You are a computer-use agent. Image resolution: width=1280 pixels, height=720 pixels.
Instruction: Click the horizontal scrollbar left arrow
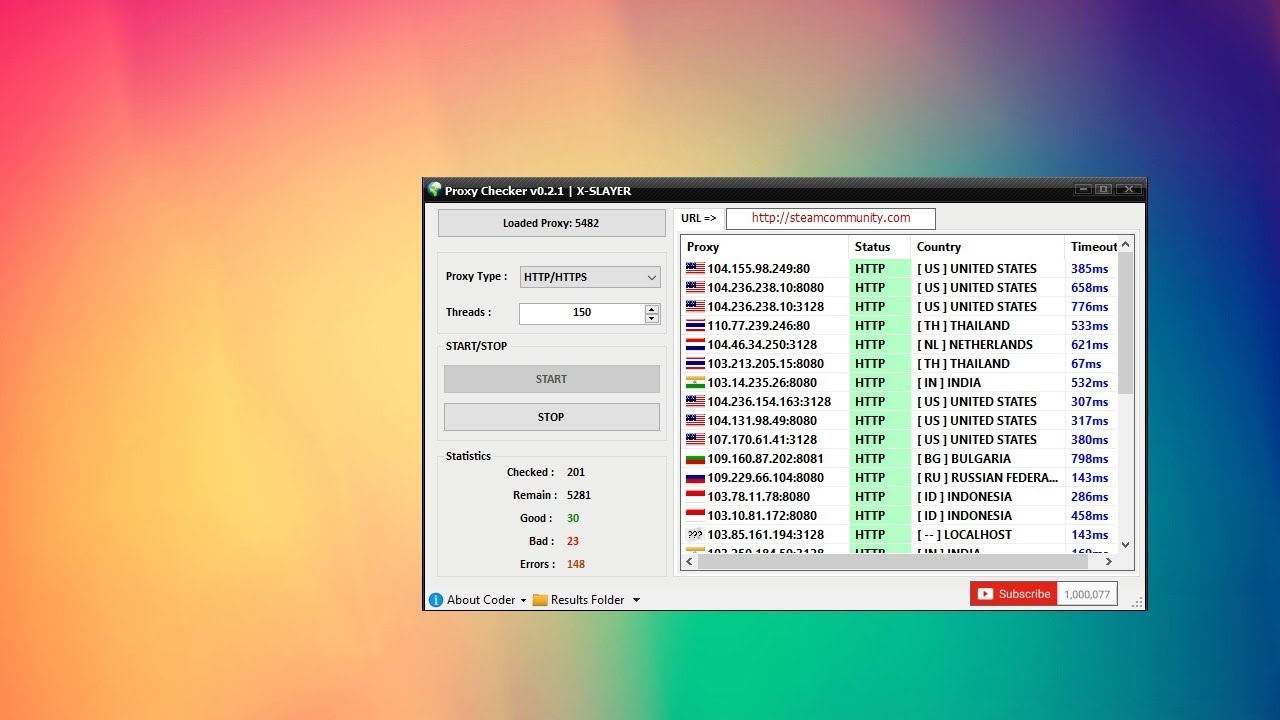point(690,562)
